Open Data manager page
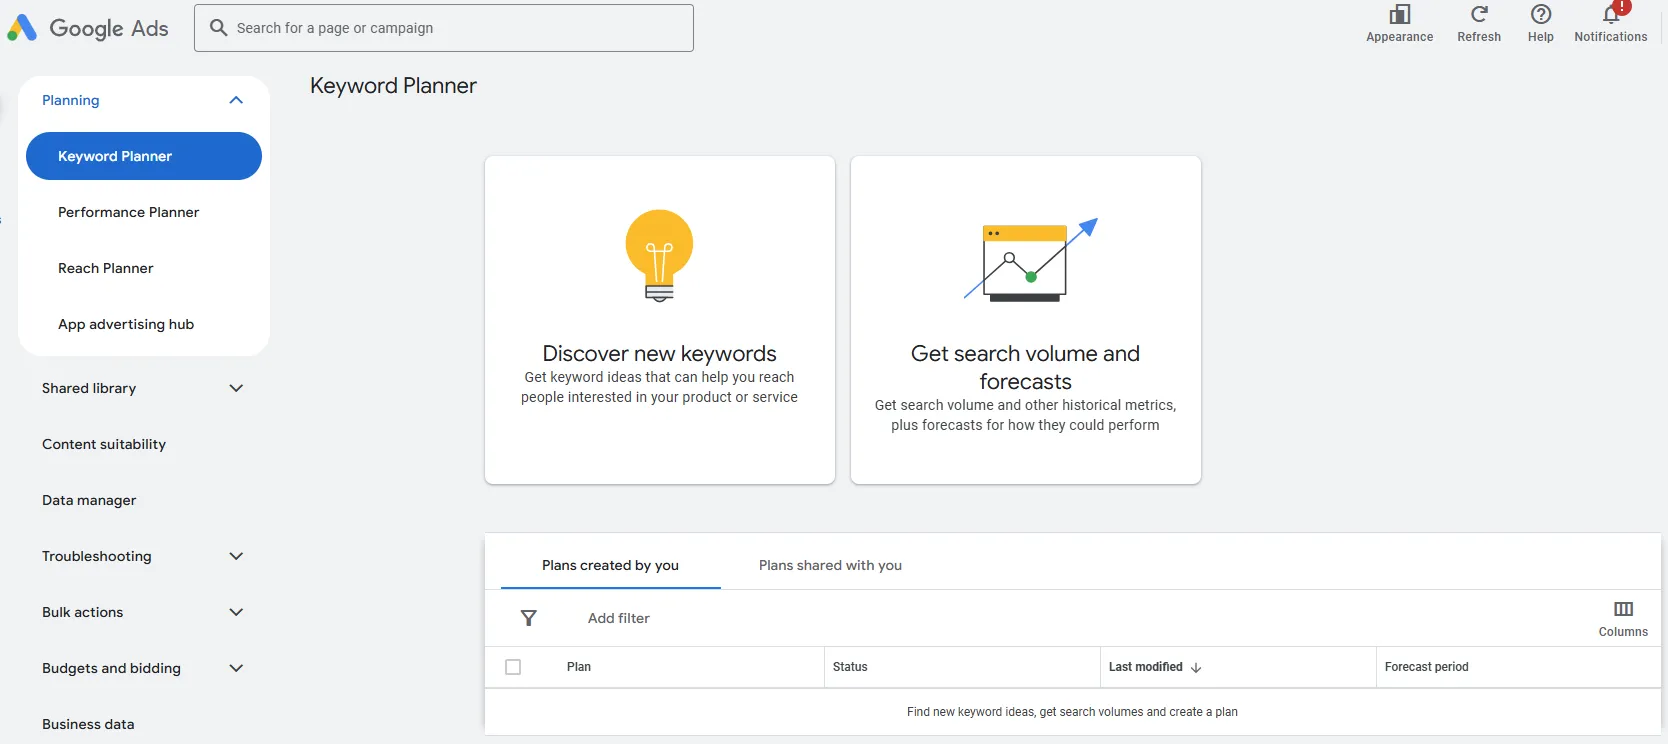Viewport: 1668px width, 744px height. (89, 500)
